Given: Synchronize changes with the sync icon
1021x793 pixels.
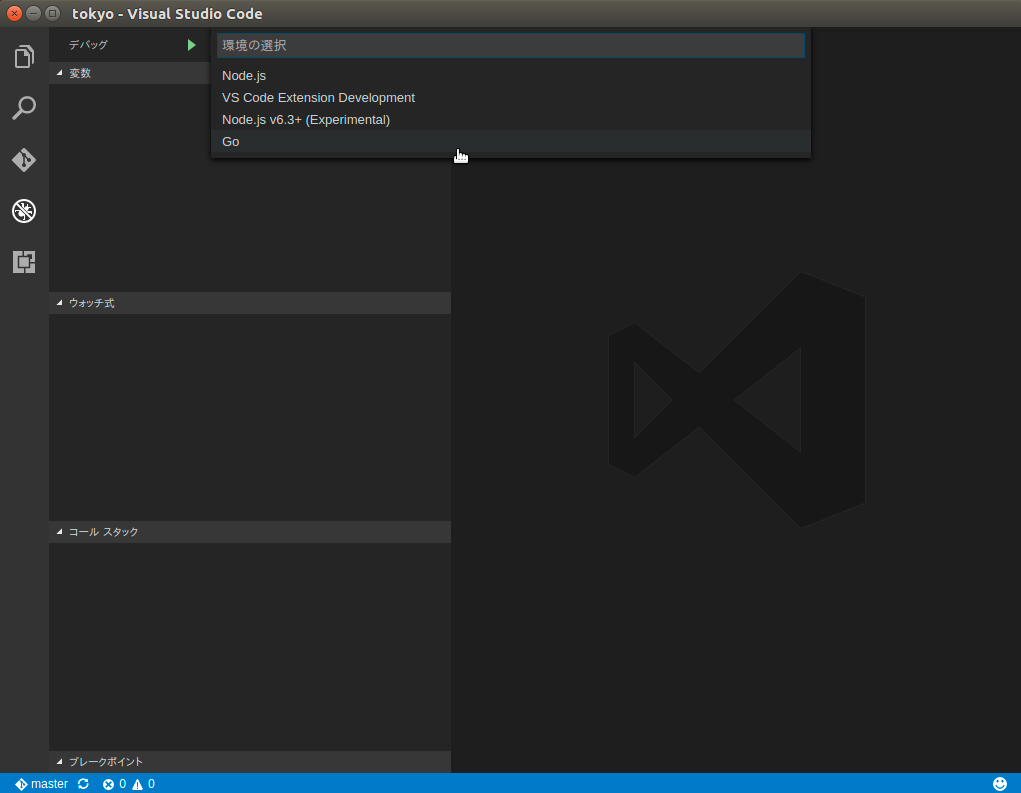Looking at the screenshot, I should click(83, 784).
